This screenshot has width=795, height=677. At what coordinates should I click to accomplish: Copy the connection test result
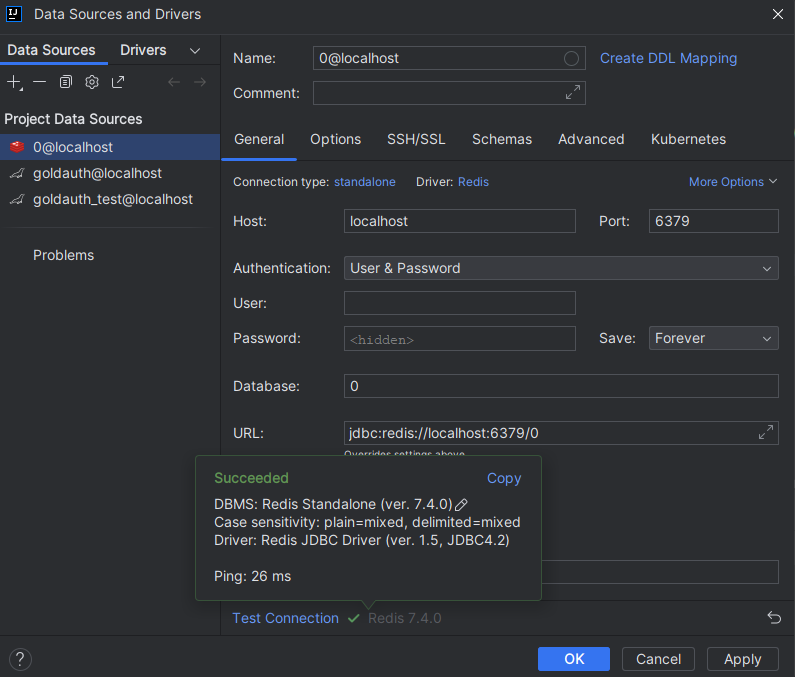(x=504, y=478)
